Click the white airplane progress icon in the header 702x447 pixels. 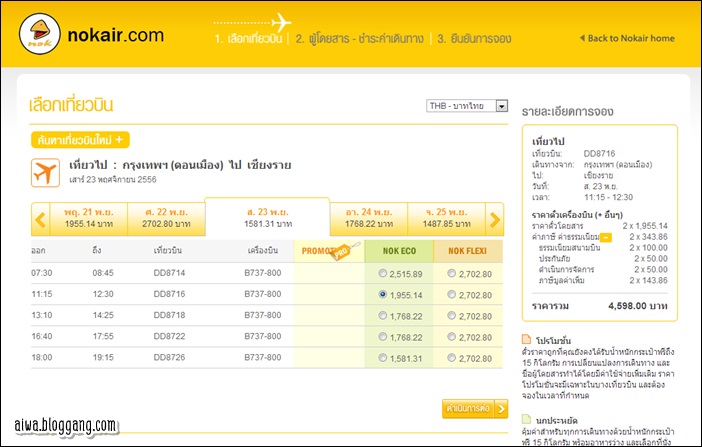click(x=281, y=22)
